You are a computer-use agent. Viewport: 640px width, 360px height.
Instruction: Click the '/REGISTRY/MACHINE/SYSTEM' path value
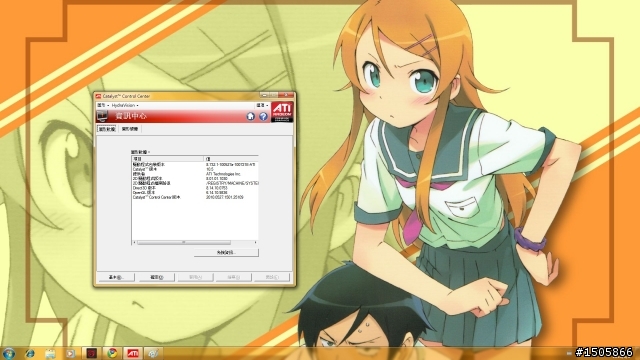232,183
